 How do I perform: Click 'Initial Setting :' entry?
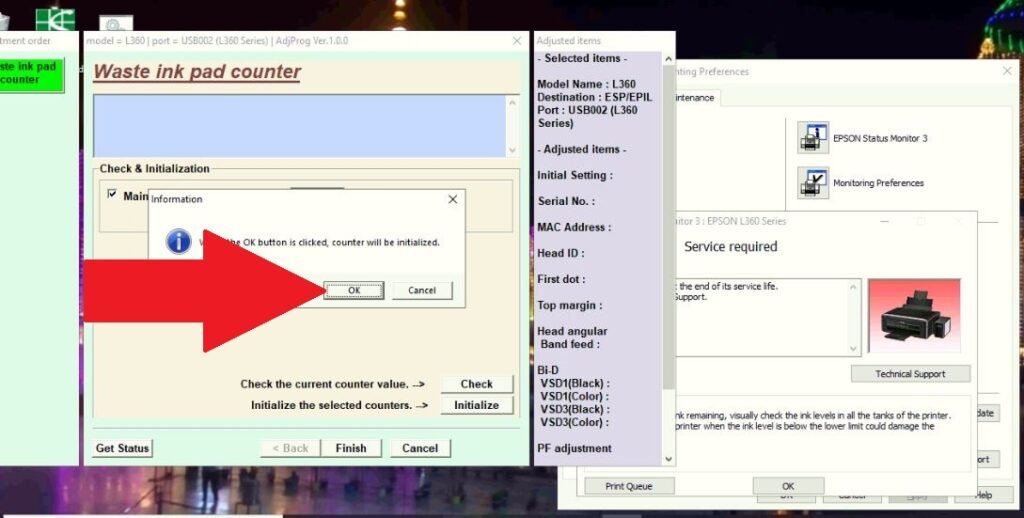click(575, 175)
